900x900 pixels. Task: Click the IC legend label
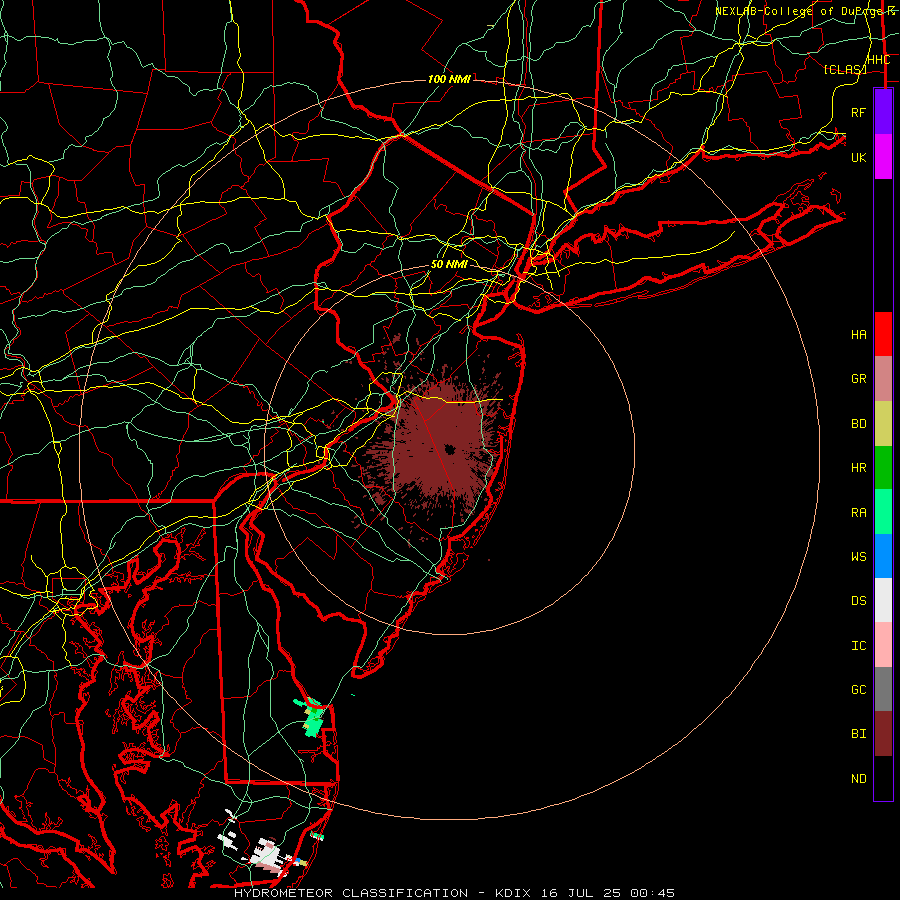[859, 646]
